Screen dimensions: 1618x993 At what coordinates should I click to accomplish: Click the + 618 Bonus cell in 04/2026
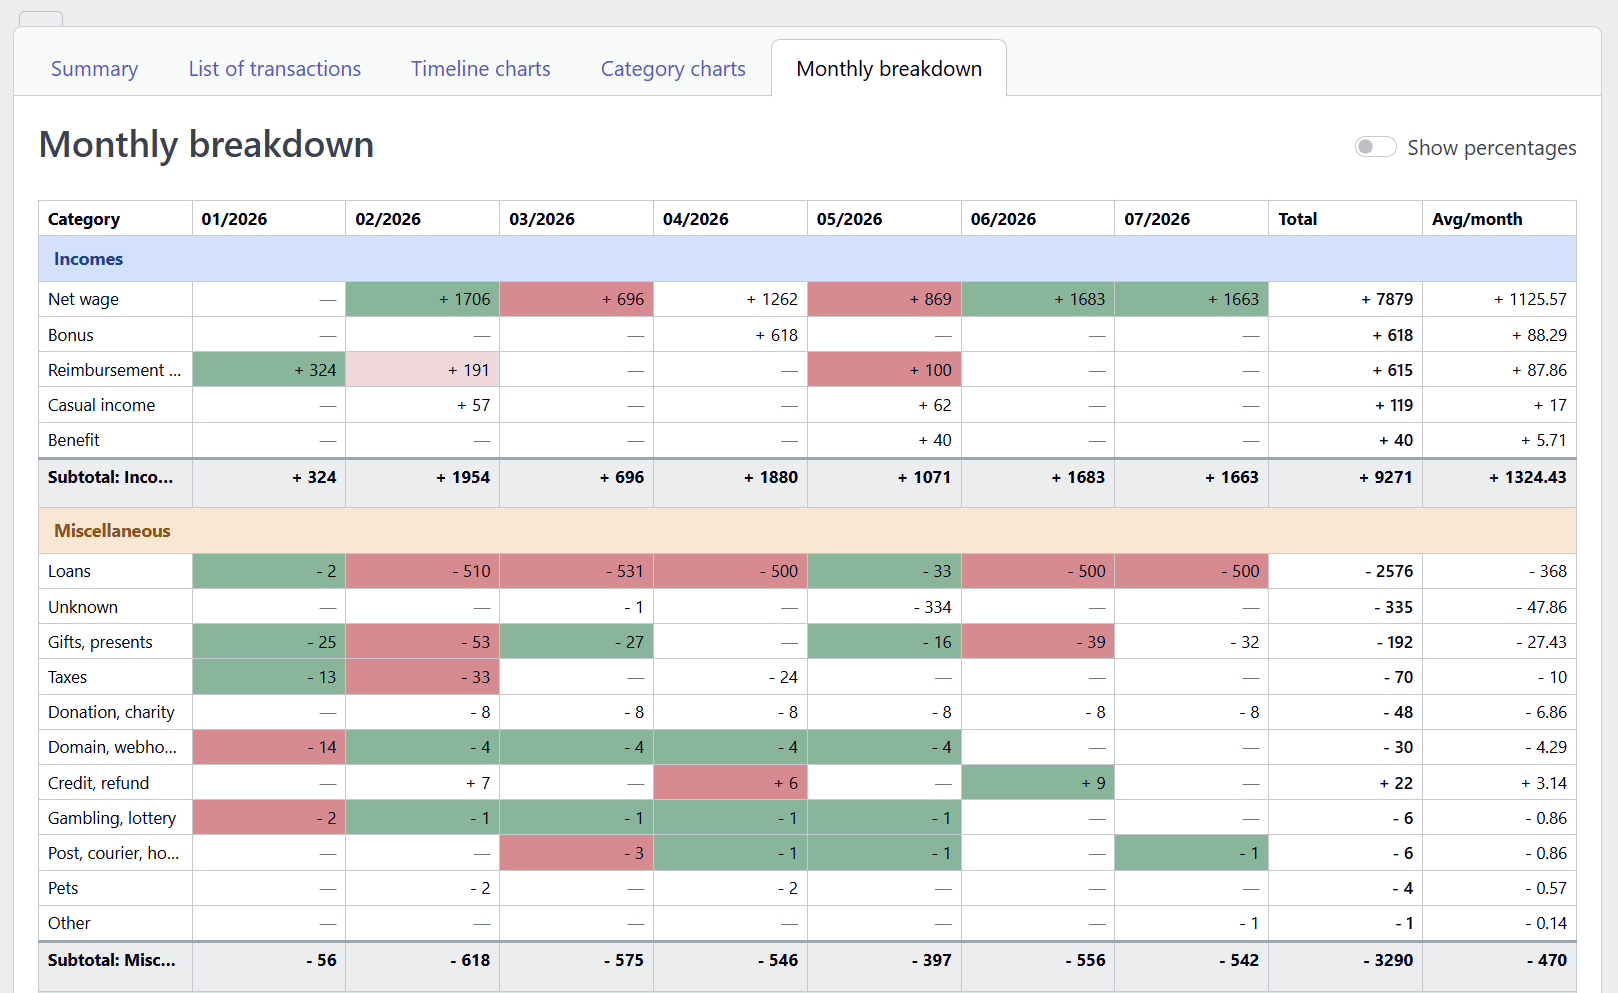click(730, 335)
